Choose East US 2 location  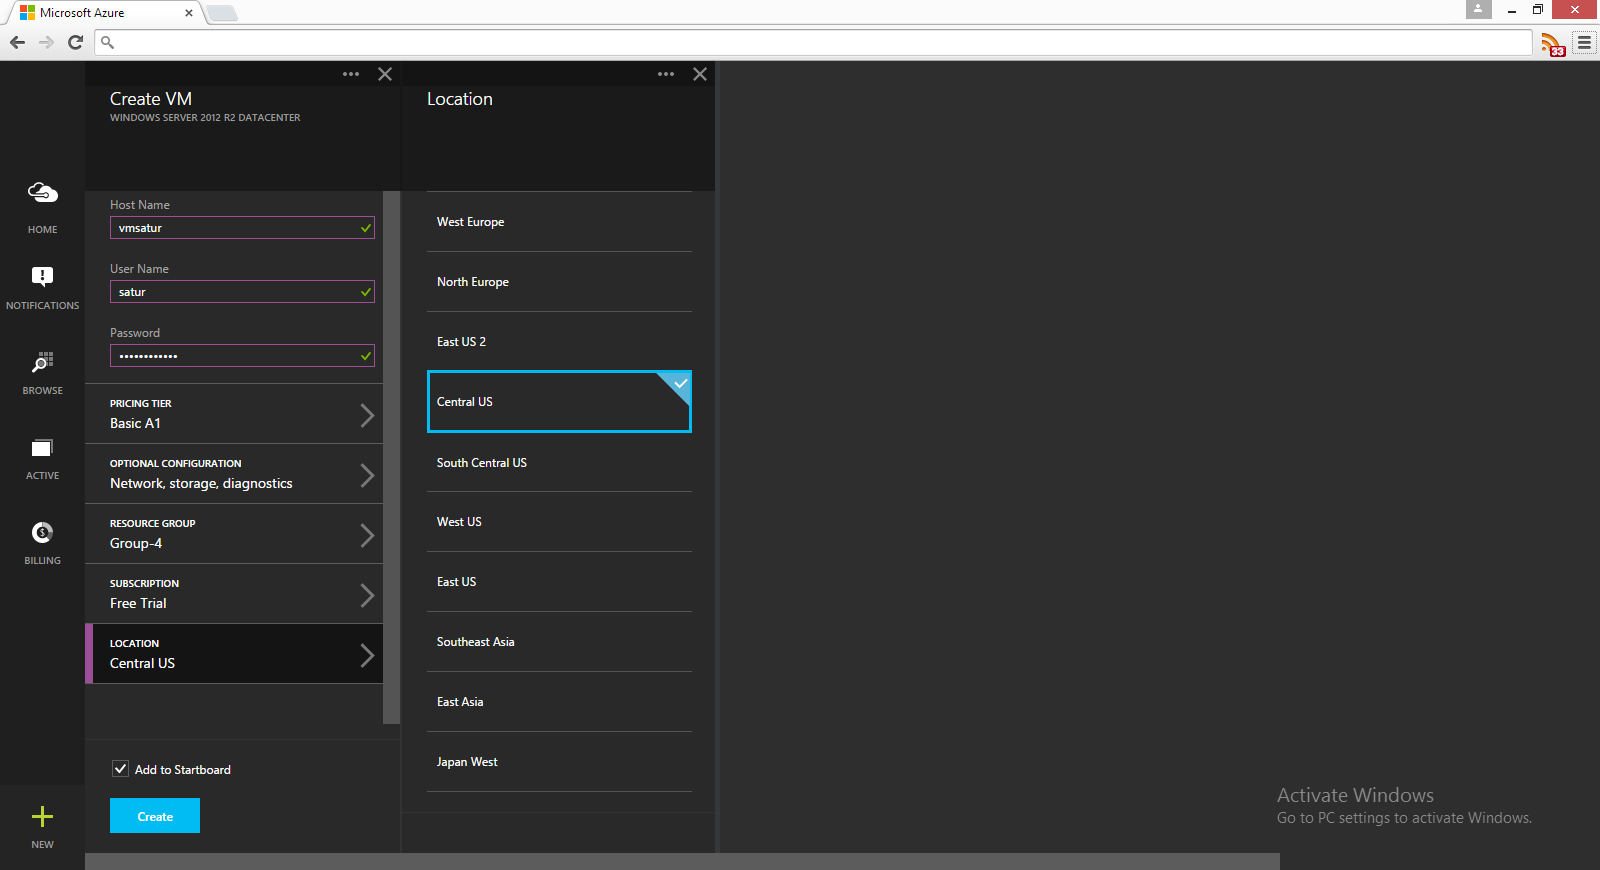559,342
